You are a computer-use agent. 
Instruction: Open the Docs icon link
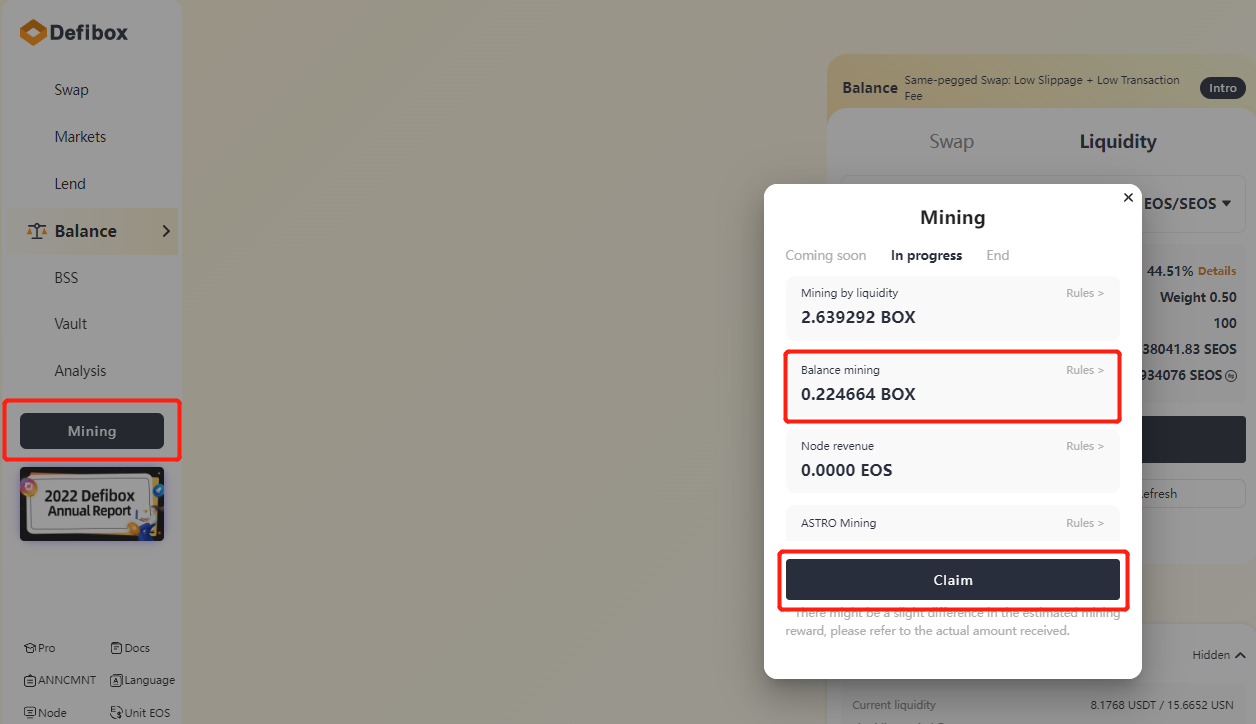[x=116, y=648]
